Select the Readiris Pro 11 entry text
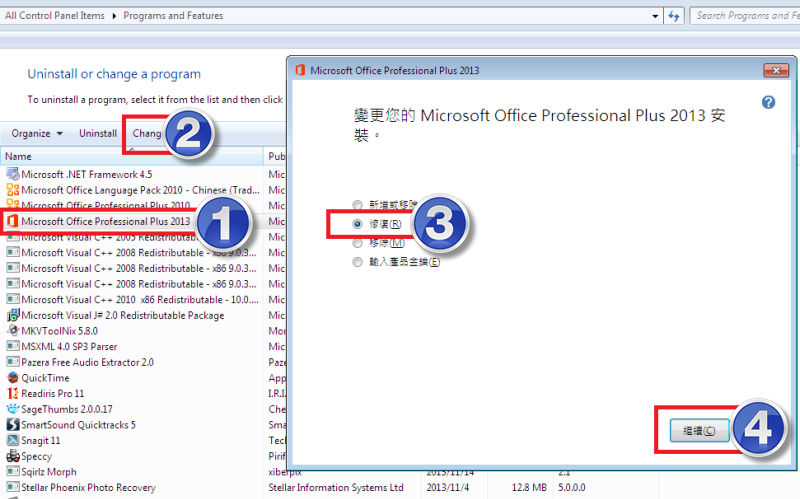Image resolution: width=800 pixels, height=499 pixels. [53, 394]
